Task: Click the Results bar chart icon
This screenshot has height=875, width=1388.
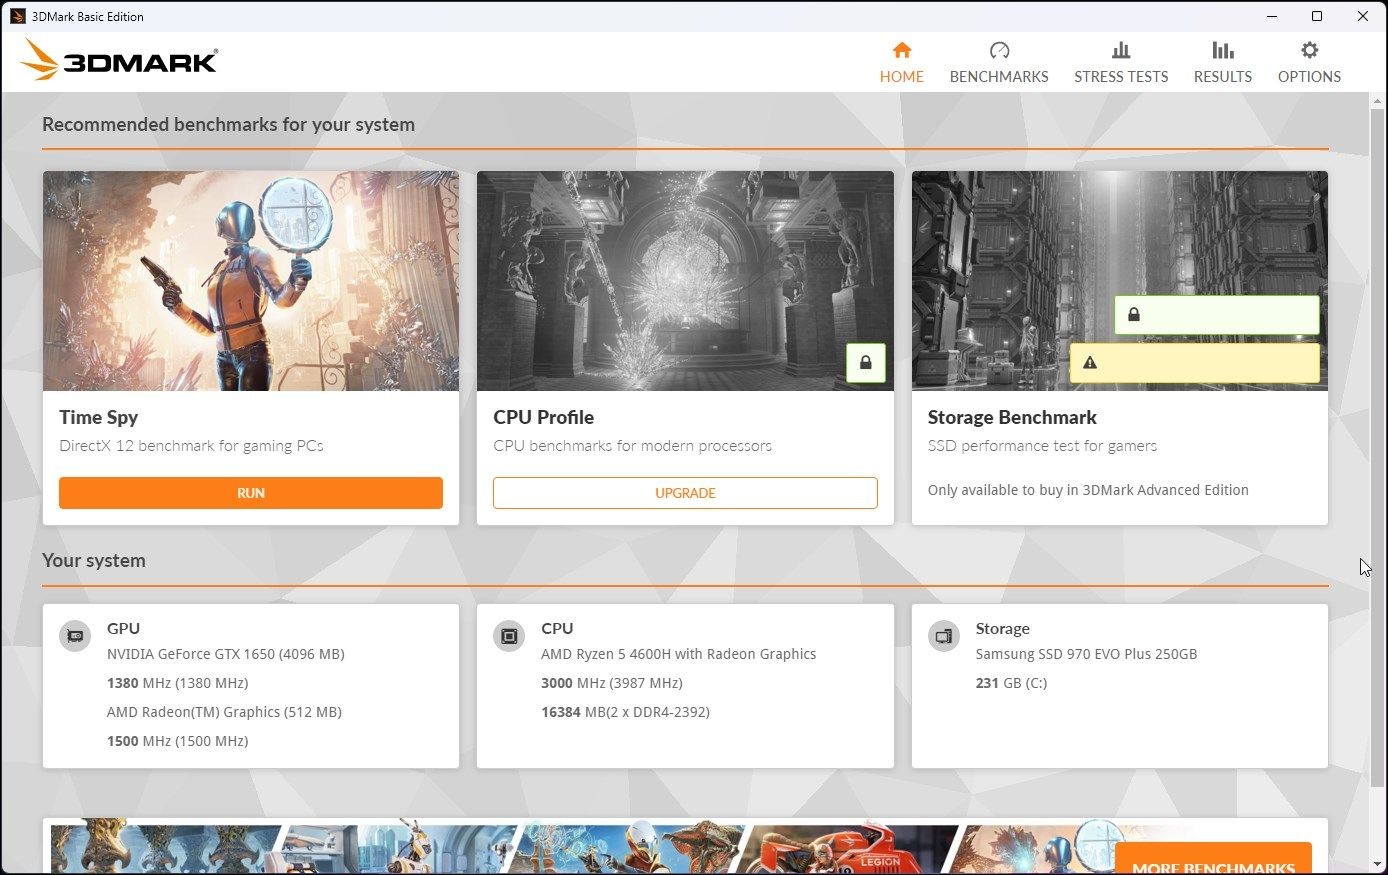Action: point(1222,50)
